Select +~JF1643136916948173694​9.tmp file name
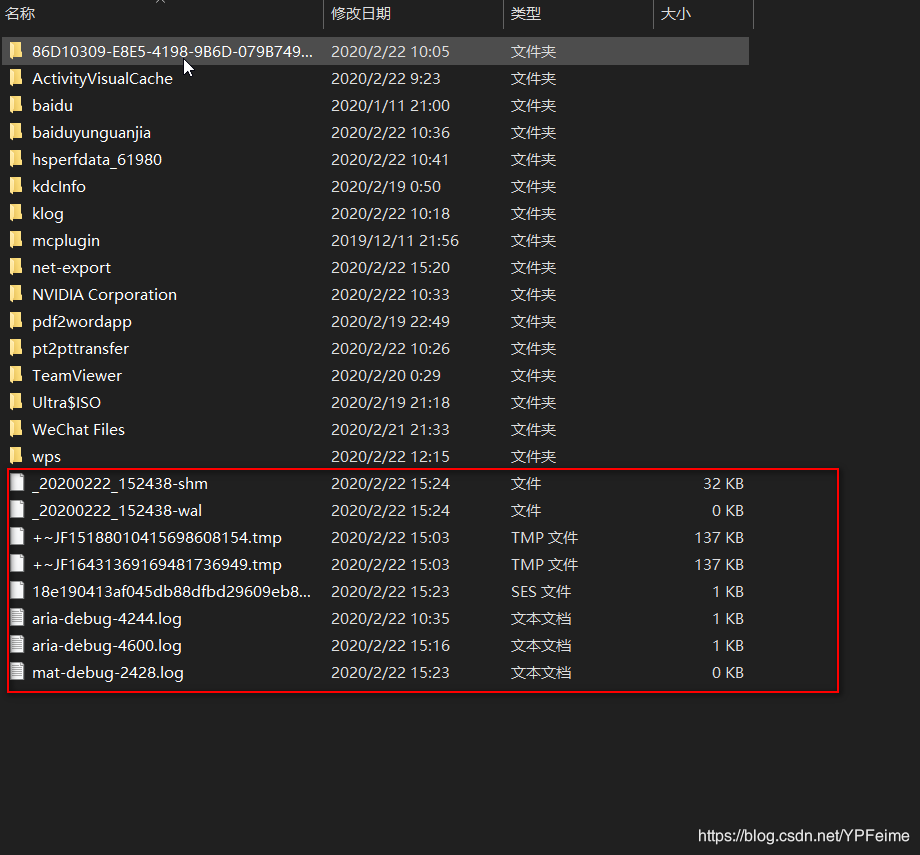Screen dimensions: 920x855 pyautogui.click(x=157, y=565)
